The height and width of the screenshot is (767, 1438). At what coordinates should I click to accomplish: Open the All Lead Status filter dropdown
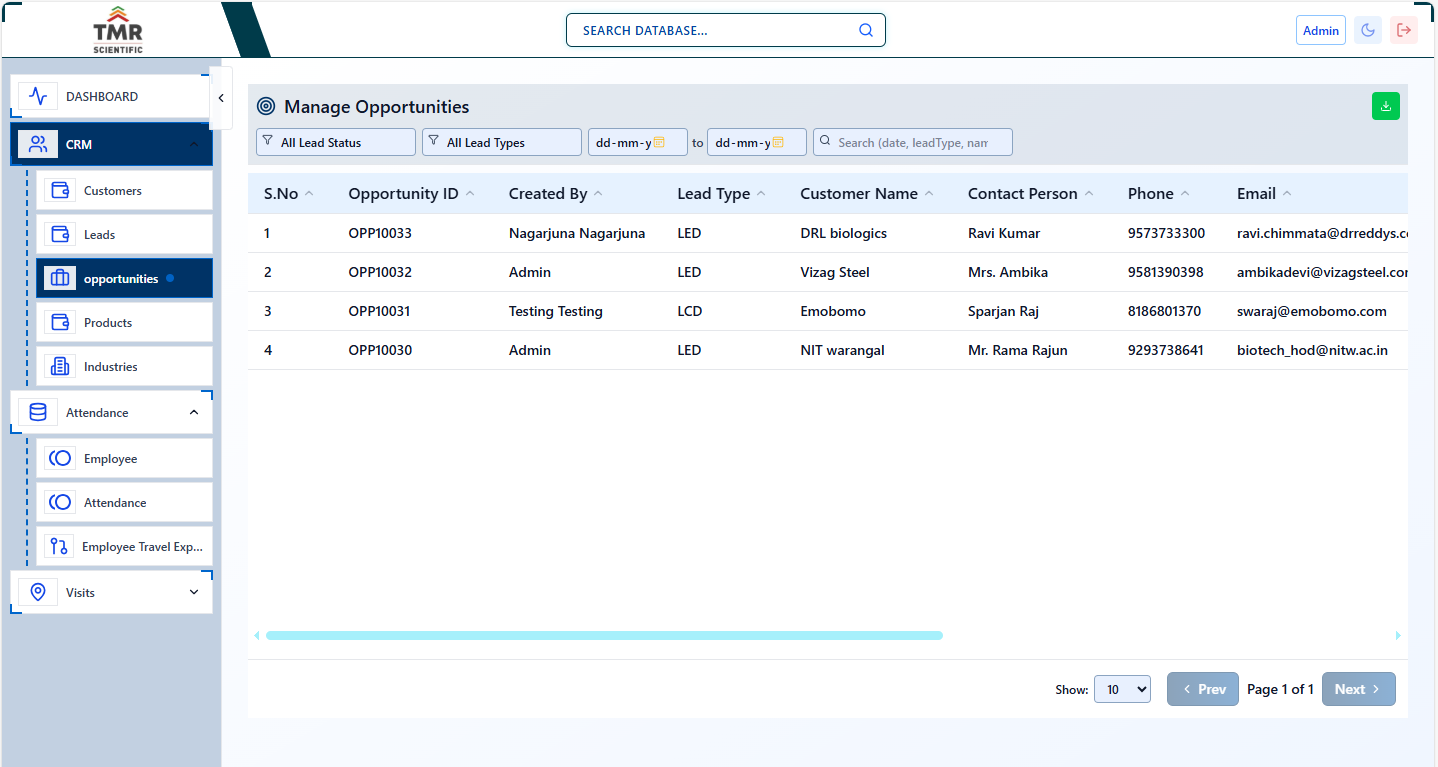pyautogui.click(x=335, y=141)
